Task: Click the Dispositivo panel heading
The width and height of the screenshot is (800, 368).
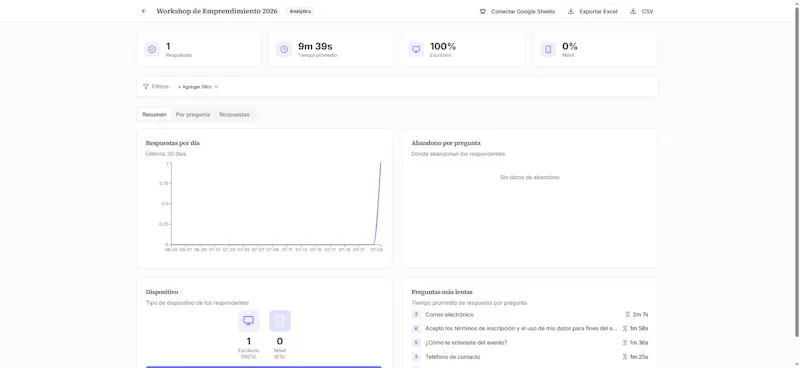Action: tap(162, 292)
